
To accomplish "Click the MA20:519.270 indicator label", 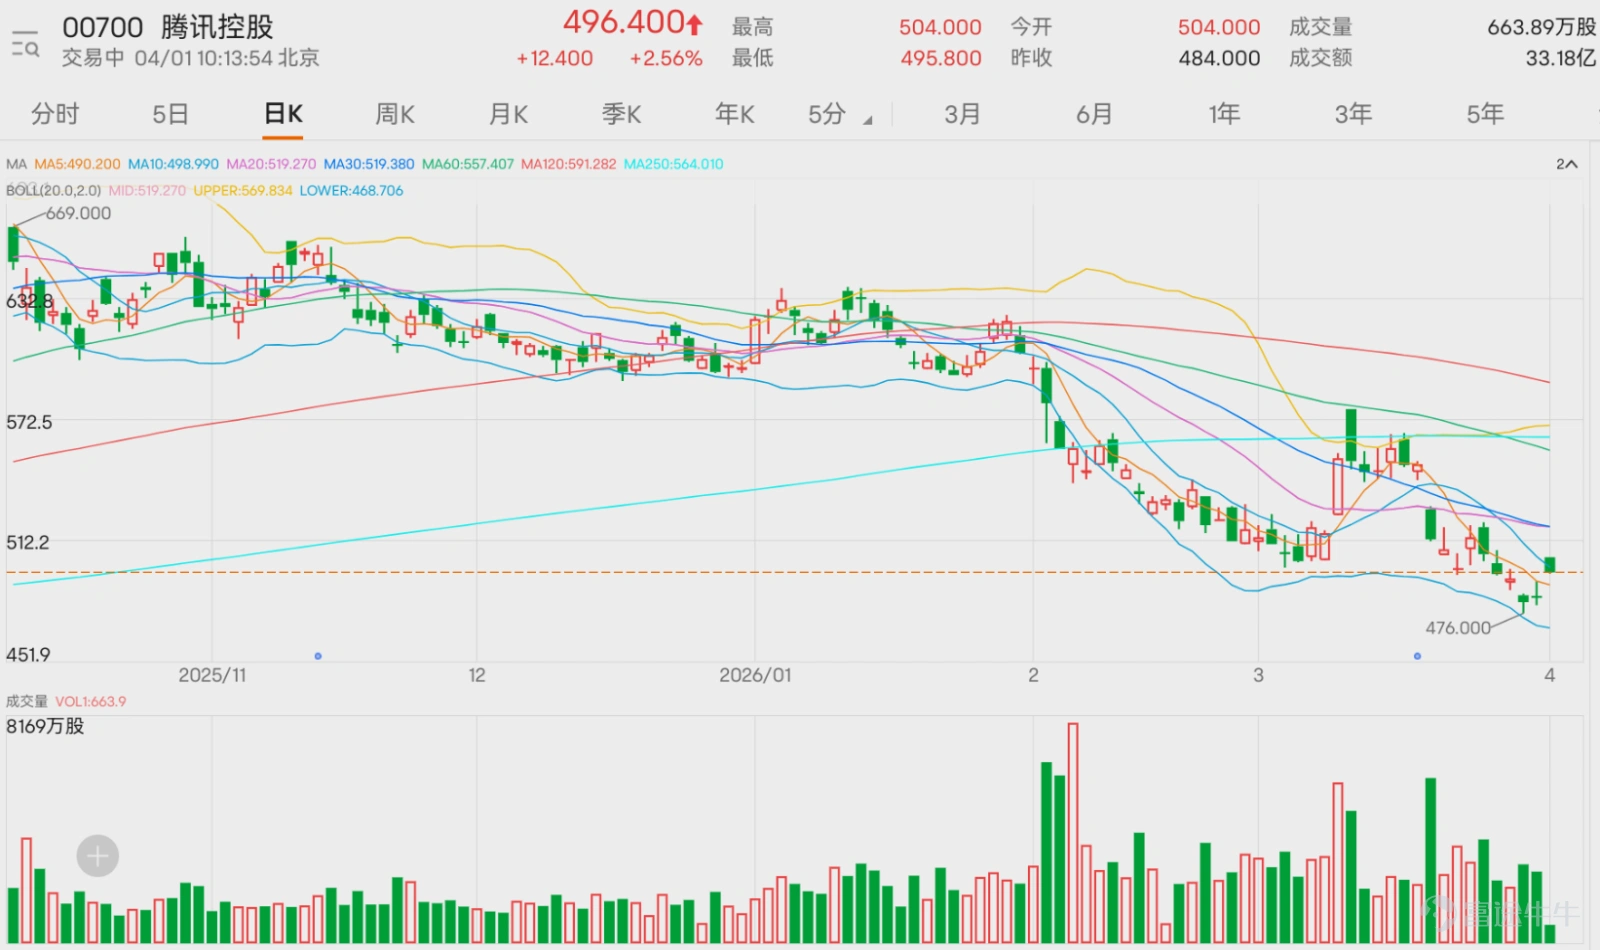I will click(x=271, y=164).
